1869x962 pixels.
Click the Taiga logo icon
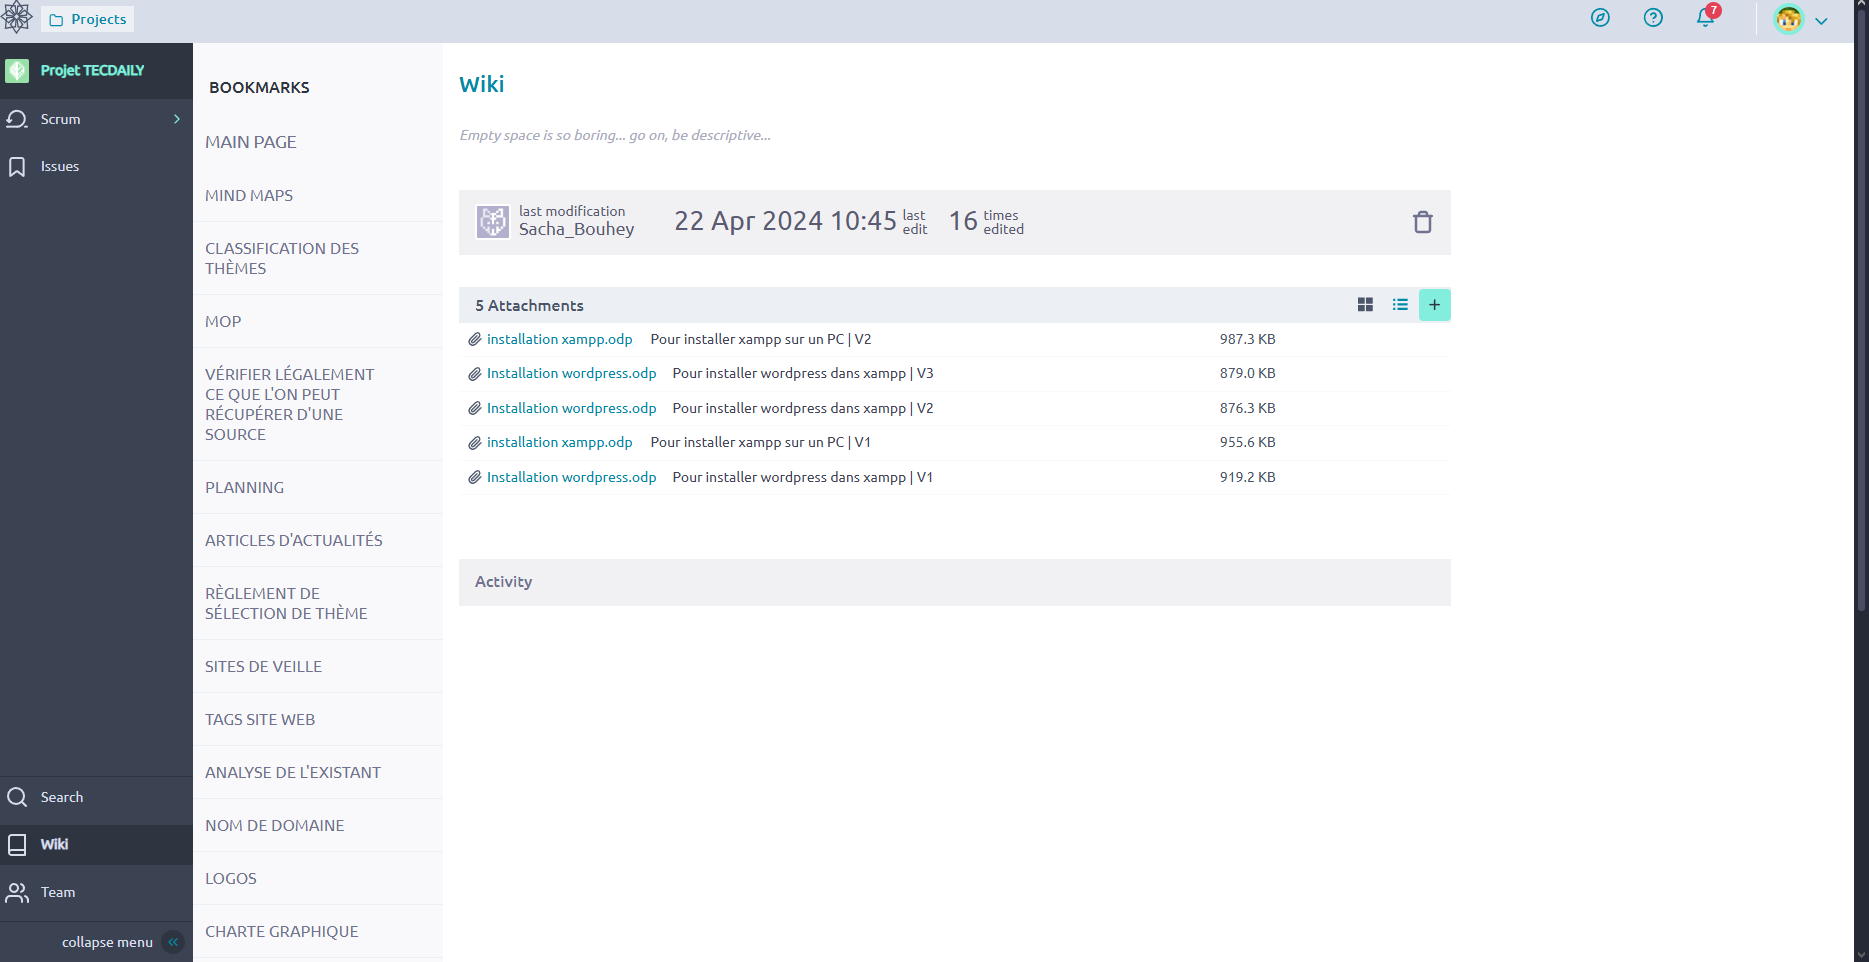pyautogui.click(x=17, y=18)
